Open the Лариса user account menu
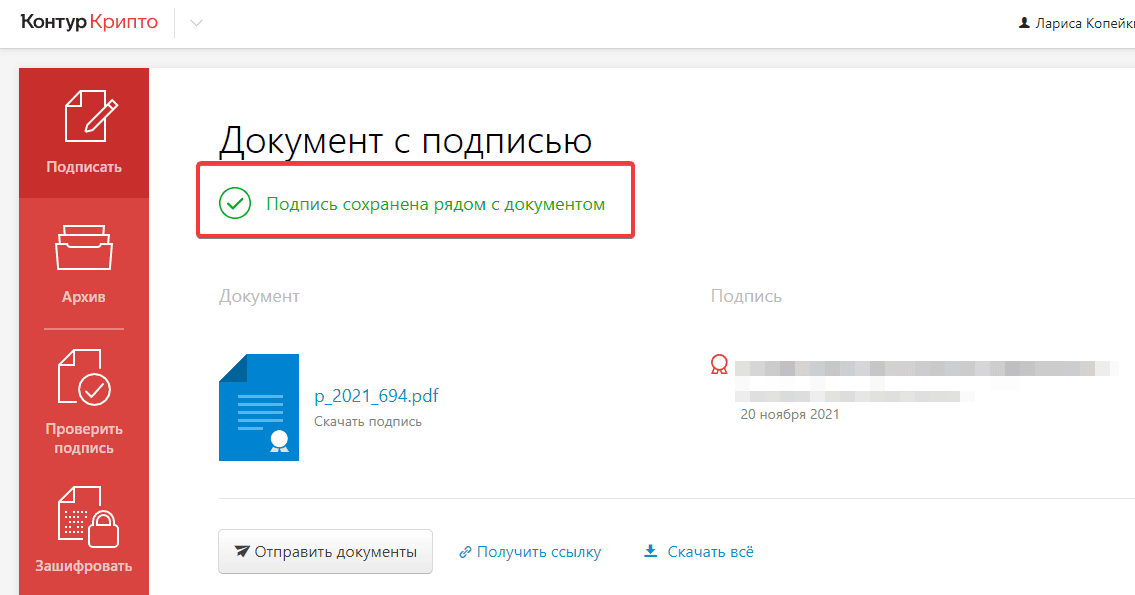1135x595 pixels. point(1082,23)
